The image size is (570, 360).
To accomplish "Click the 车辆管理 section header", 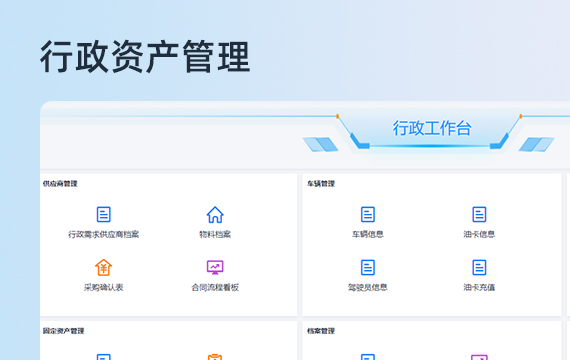I will click(x=321, y=184).
